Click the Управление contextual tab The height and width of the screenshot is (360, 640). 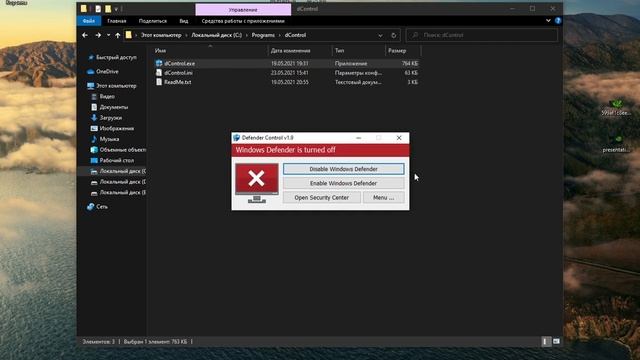[x=243, y=9]
